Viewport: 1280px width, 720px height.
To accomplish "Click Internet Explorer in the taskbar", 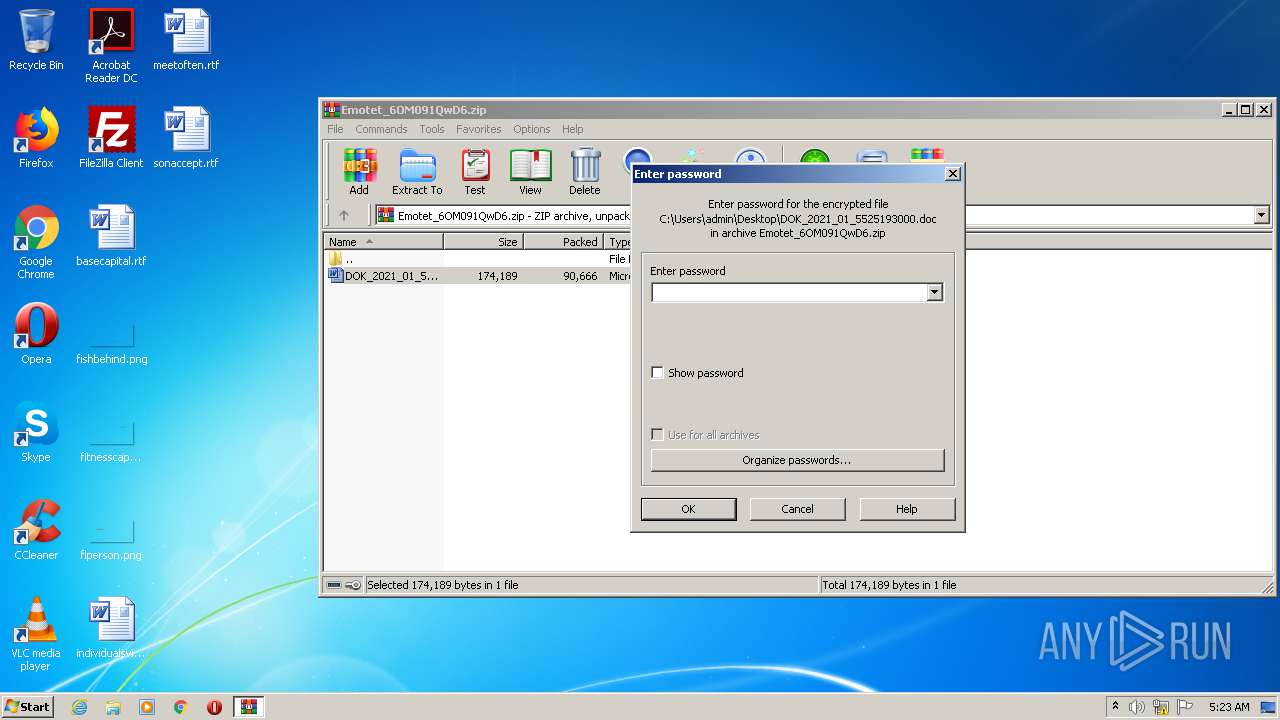I will pos(79,707).
